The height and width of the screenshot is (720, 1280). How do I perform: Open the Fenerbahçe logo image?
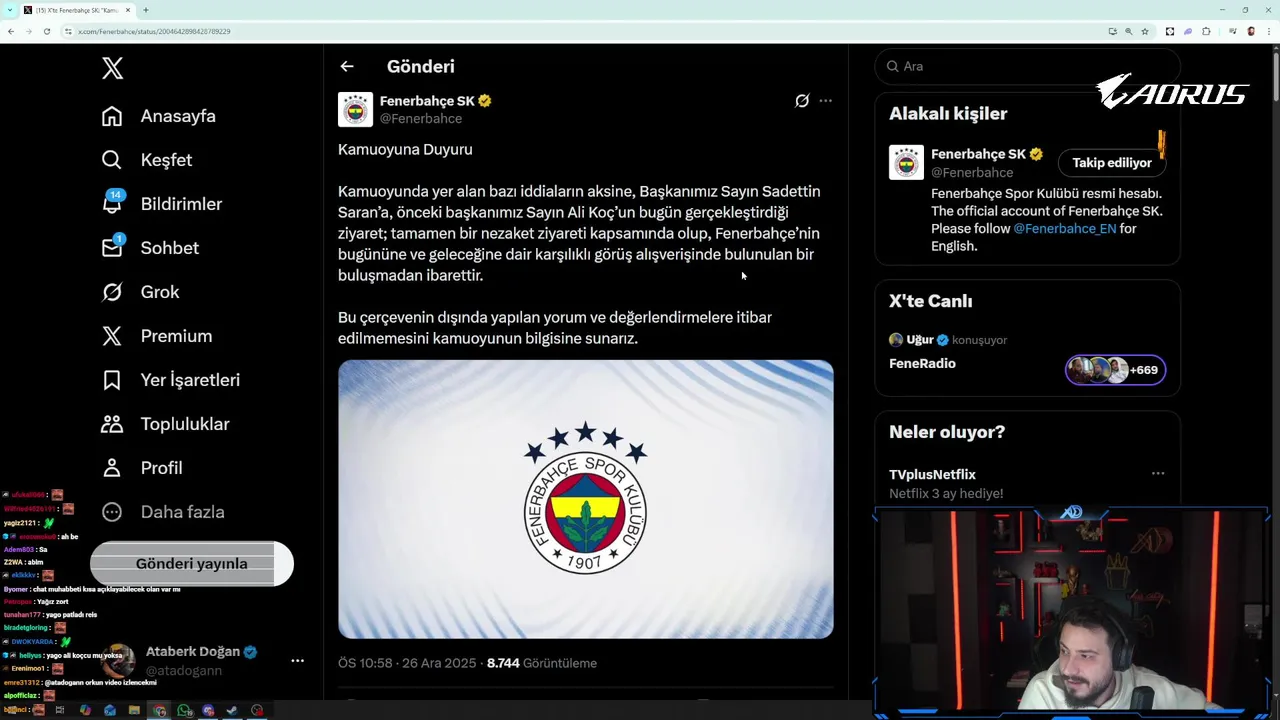[x=586, y=499]
